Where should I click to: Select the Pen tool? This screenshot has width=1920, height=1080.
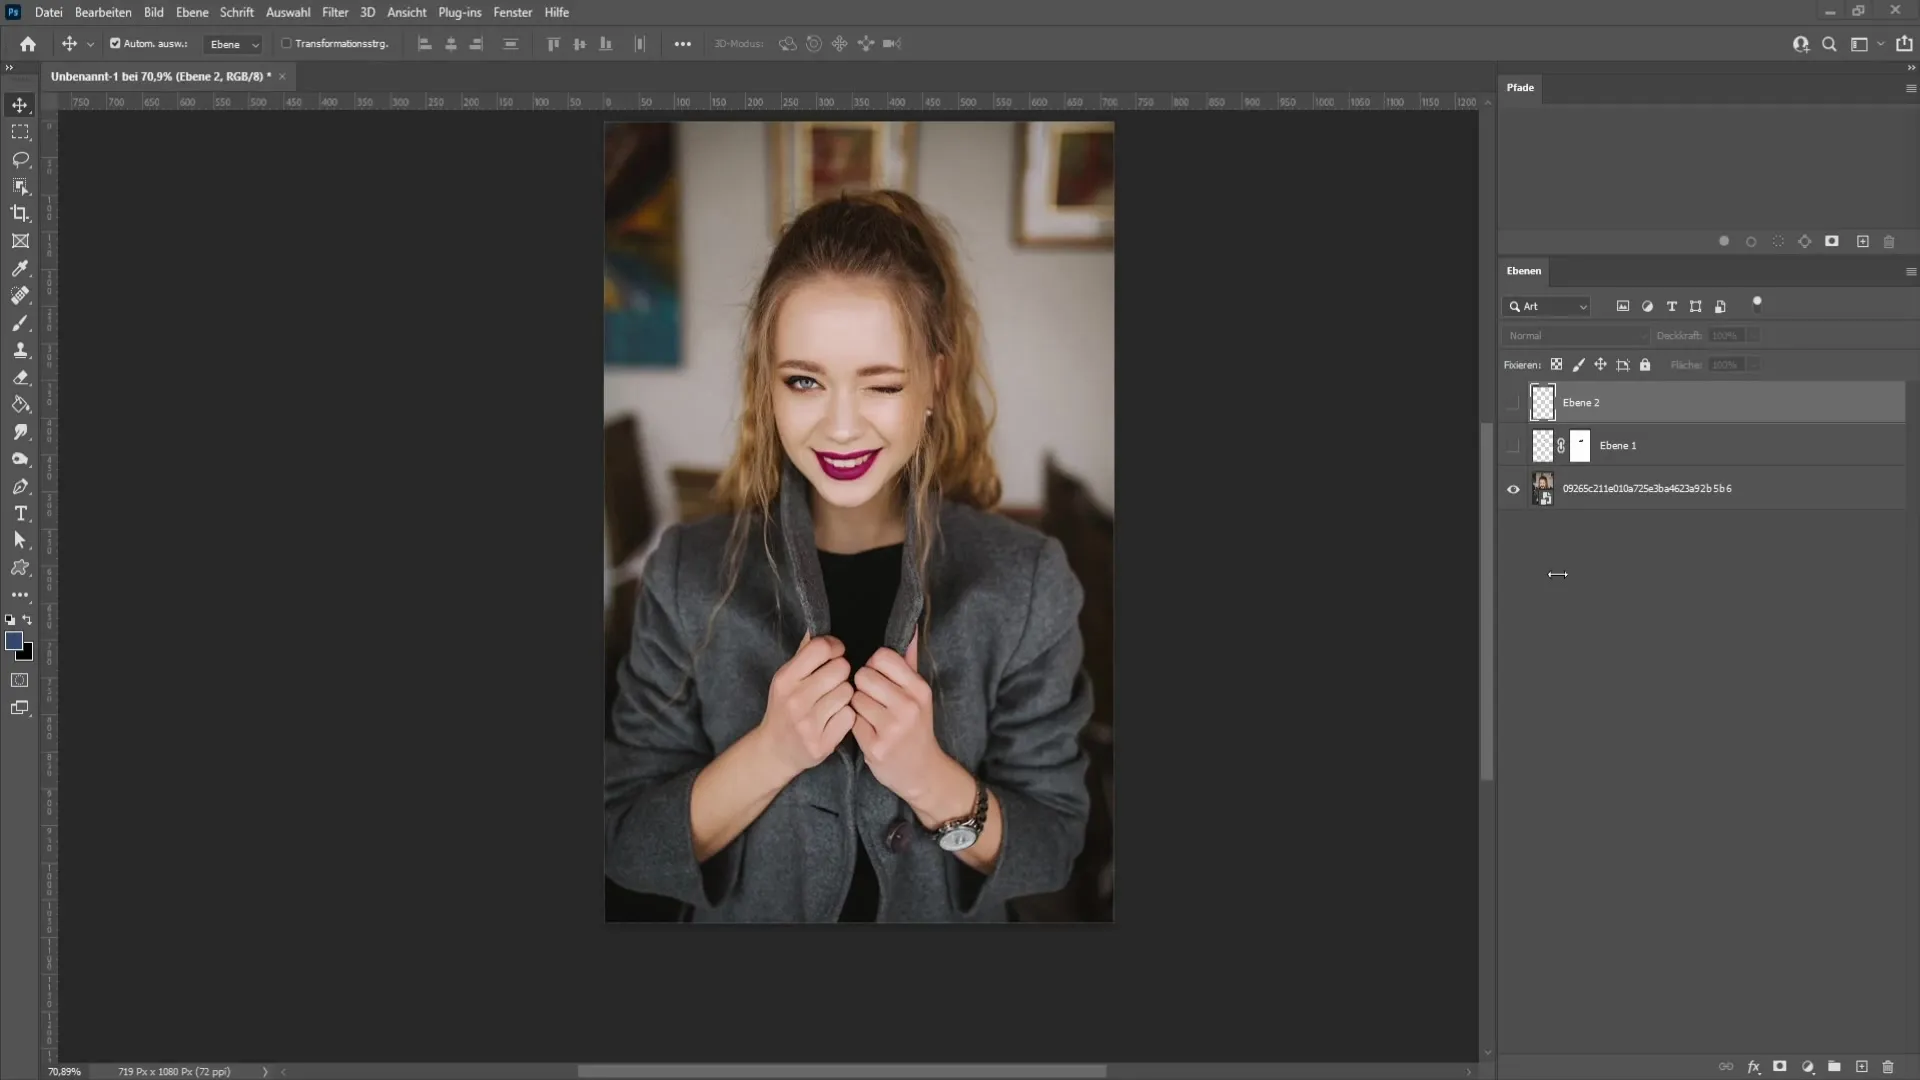tap(18, 487)
